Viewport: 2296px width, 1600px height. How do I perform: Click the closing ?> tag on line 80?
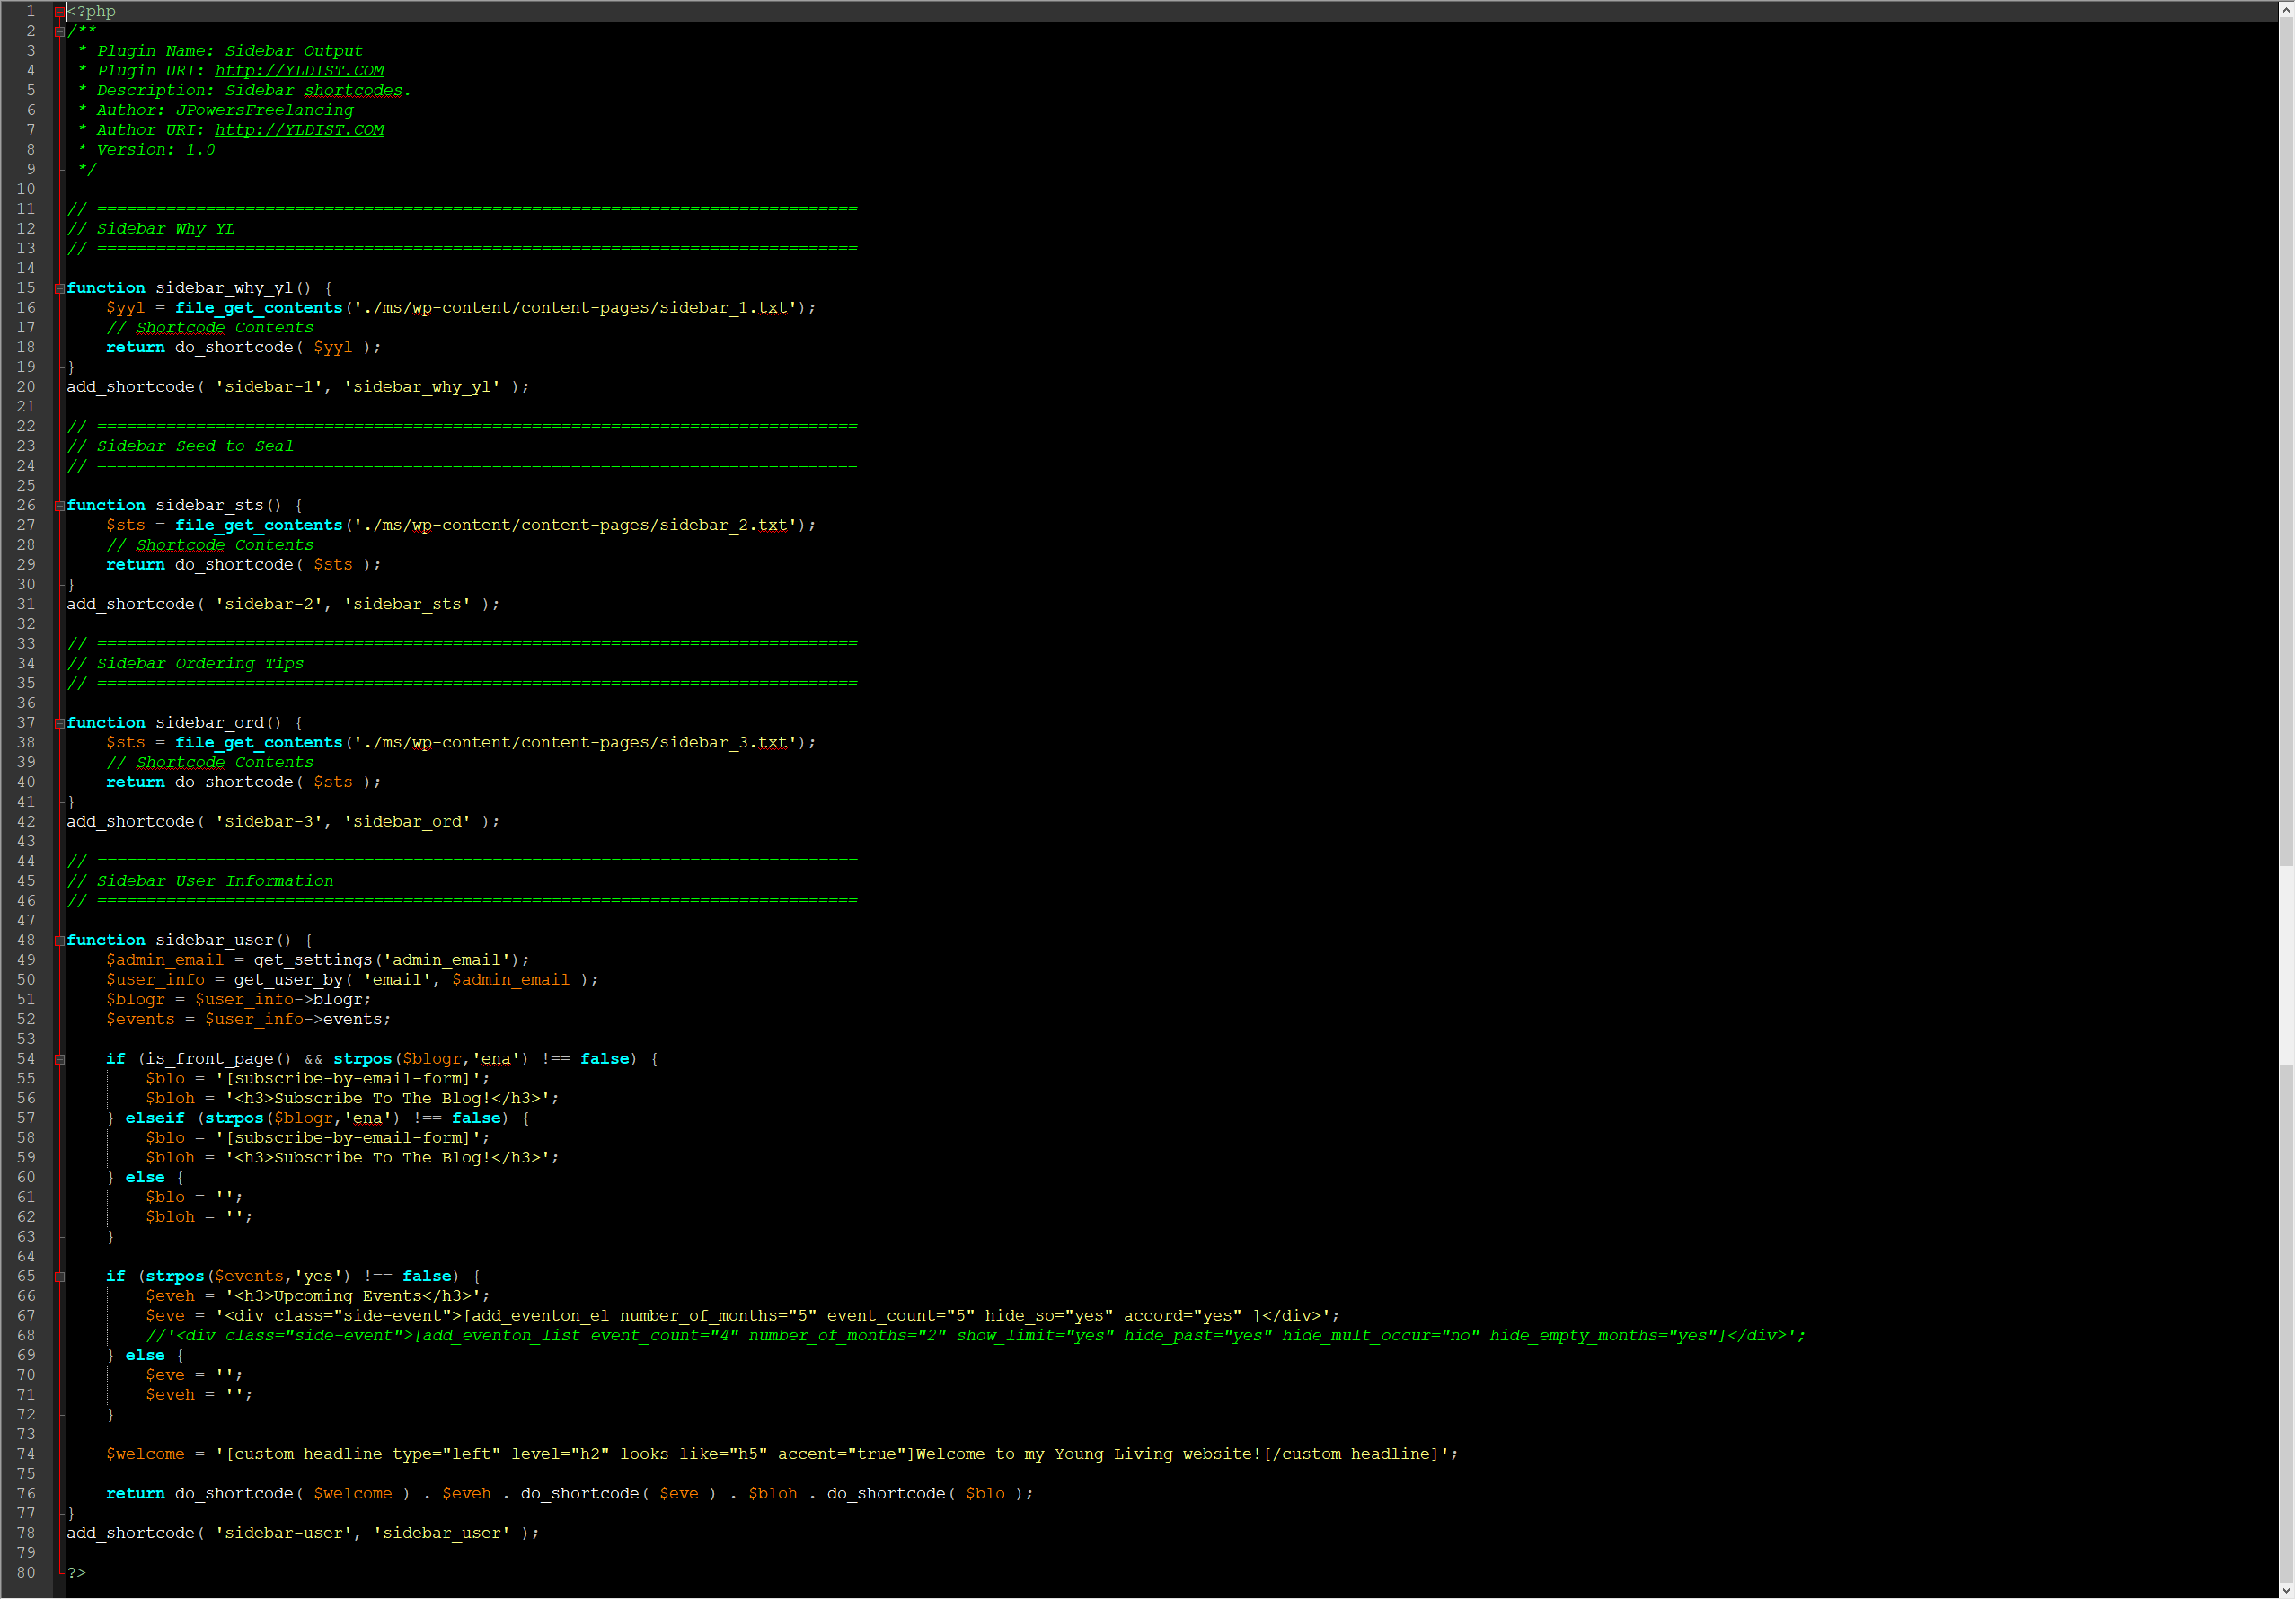coord(77,1573)
